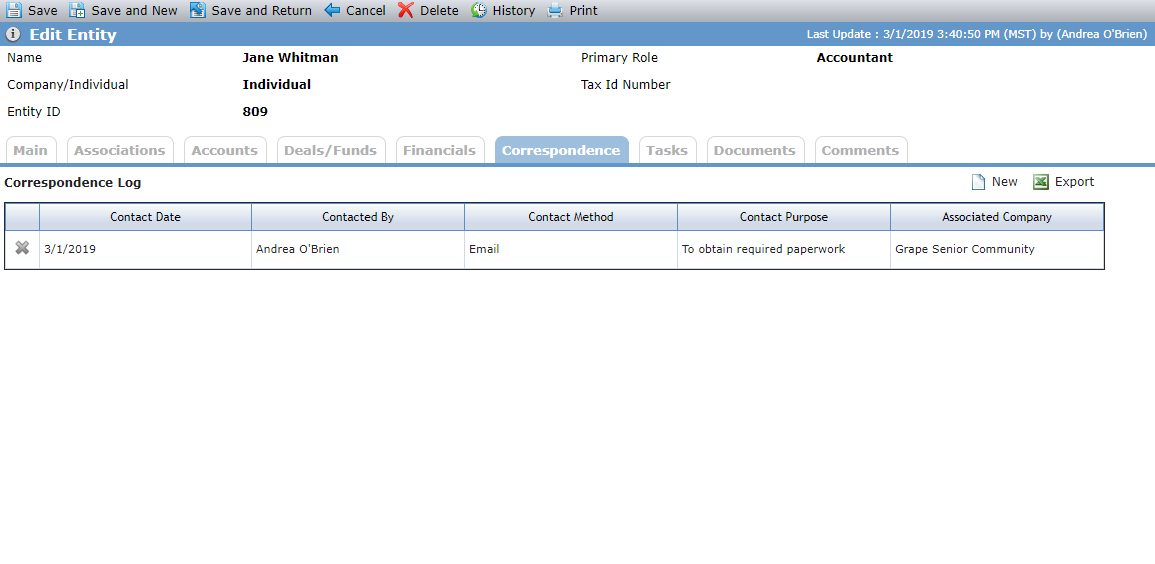Click the Andrea O'Brien cell
Image resolution: width=1155 pixels, height=564 pixels.
[358, 250]
